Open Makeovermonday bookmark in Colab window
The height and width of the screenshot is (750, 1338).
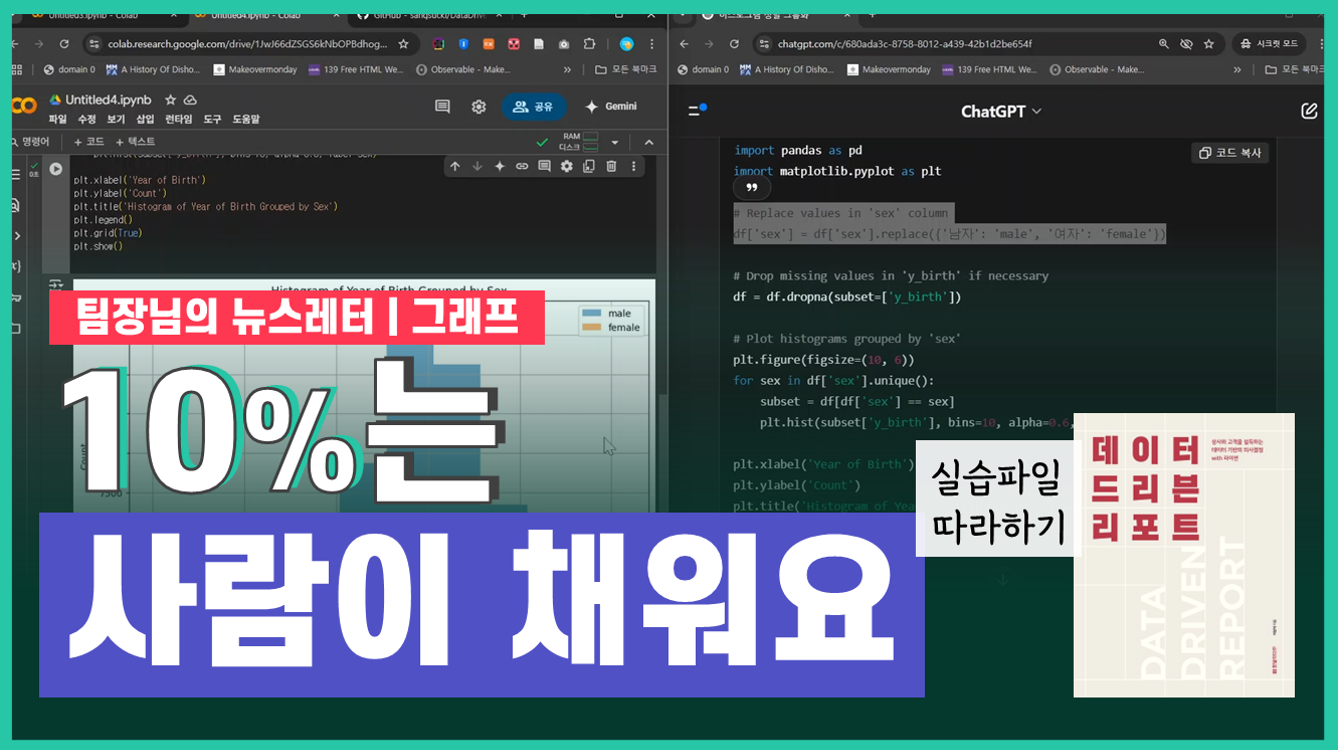click(x=256, y=70)
